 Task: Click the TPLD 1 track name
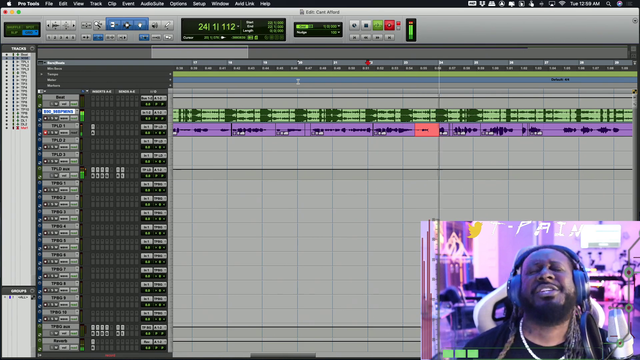point(58,126)
